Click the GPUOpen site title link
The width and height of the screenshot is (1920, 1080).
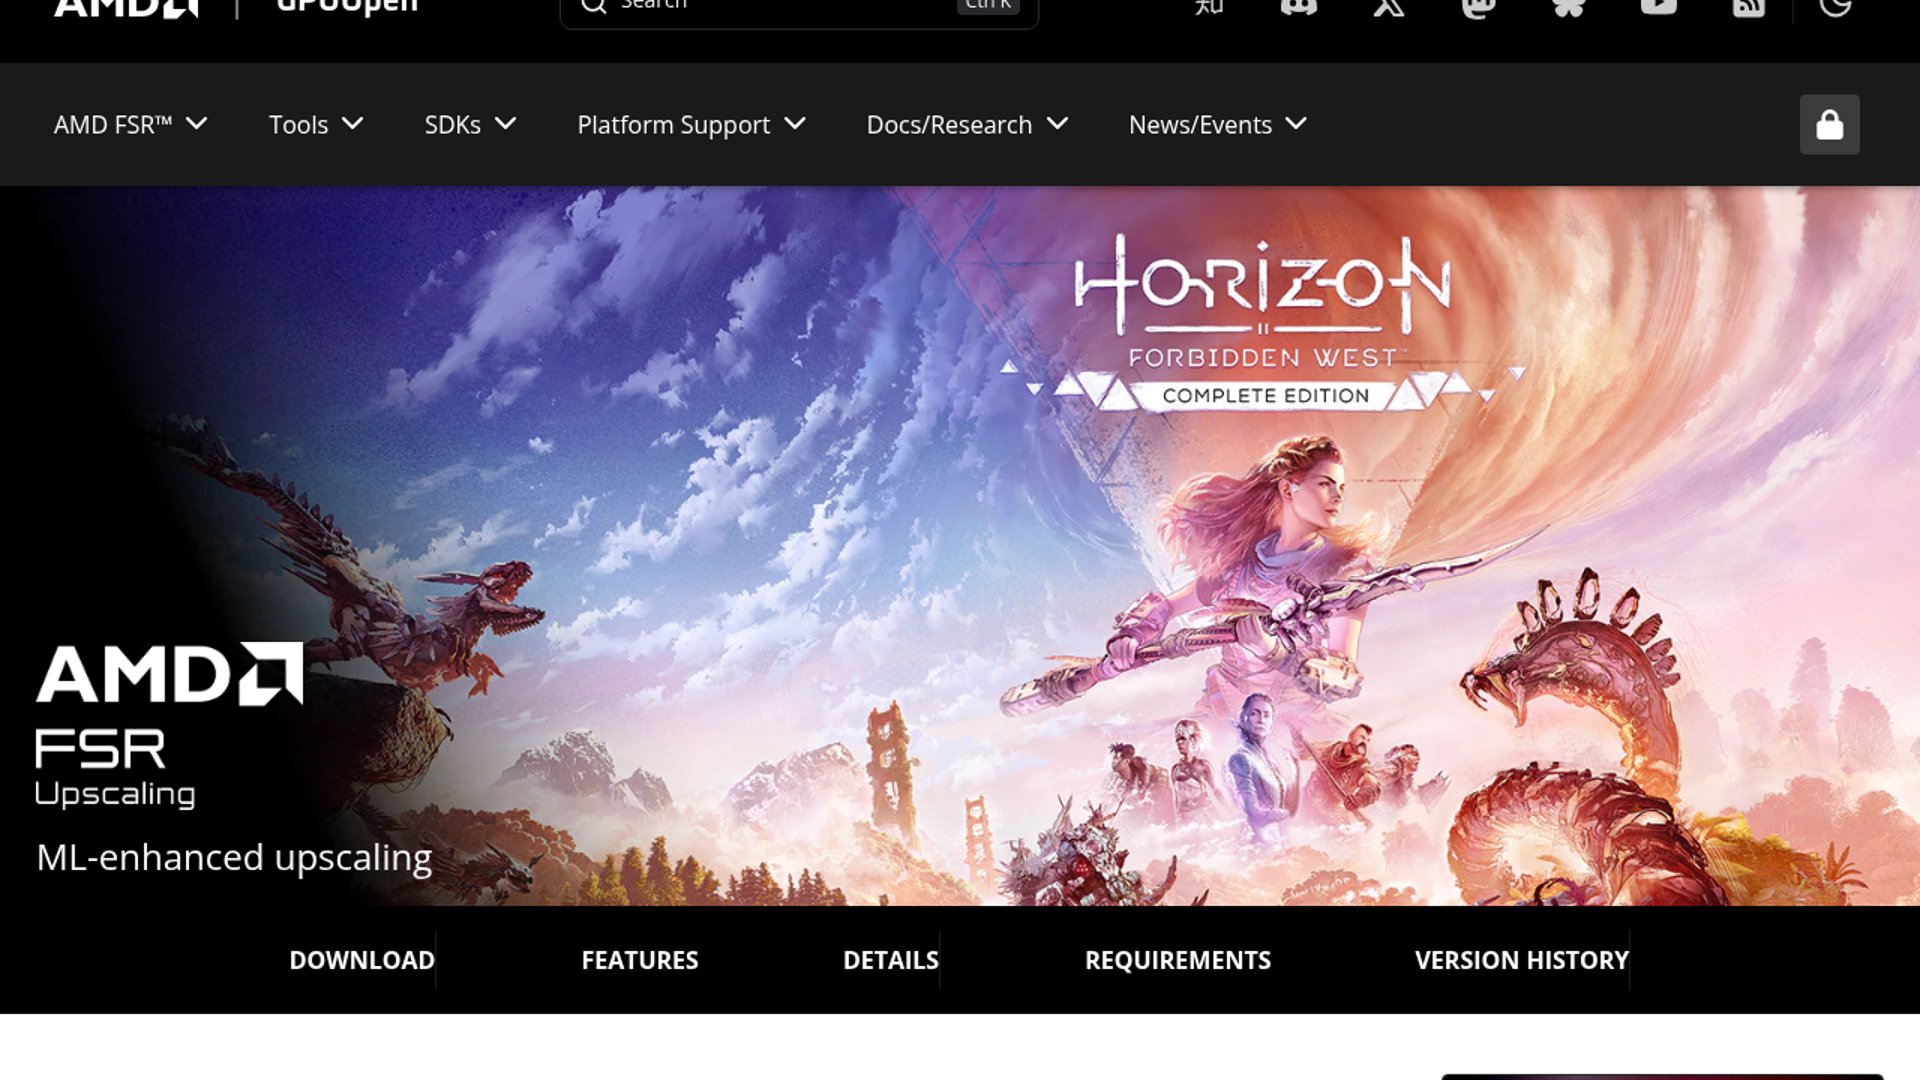347,6
